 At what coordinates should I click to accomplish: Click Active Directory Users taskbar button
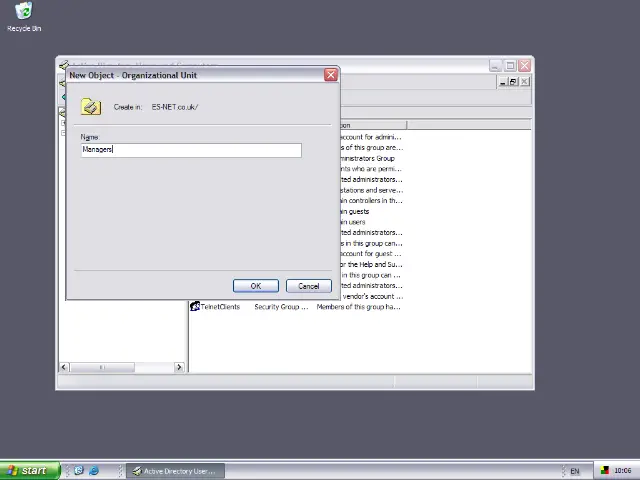[x=176, y=471]
